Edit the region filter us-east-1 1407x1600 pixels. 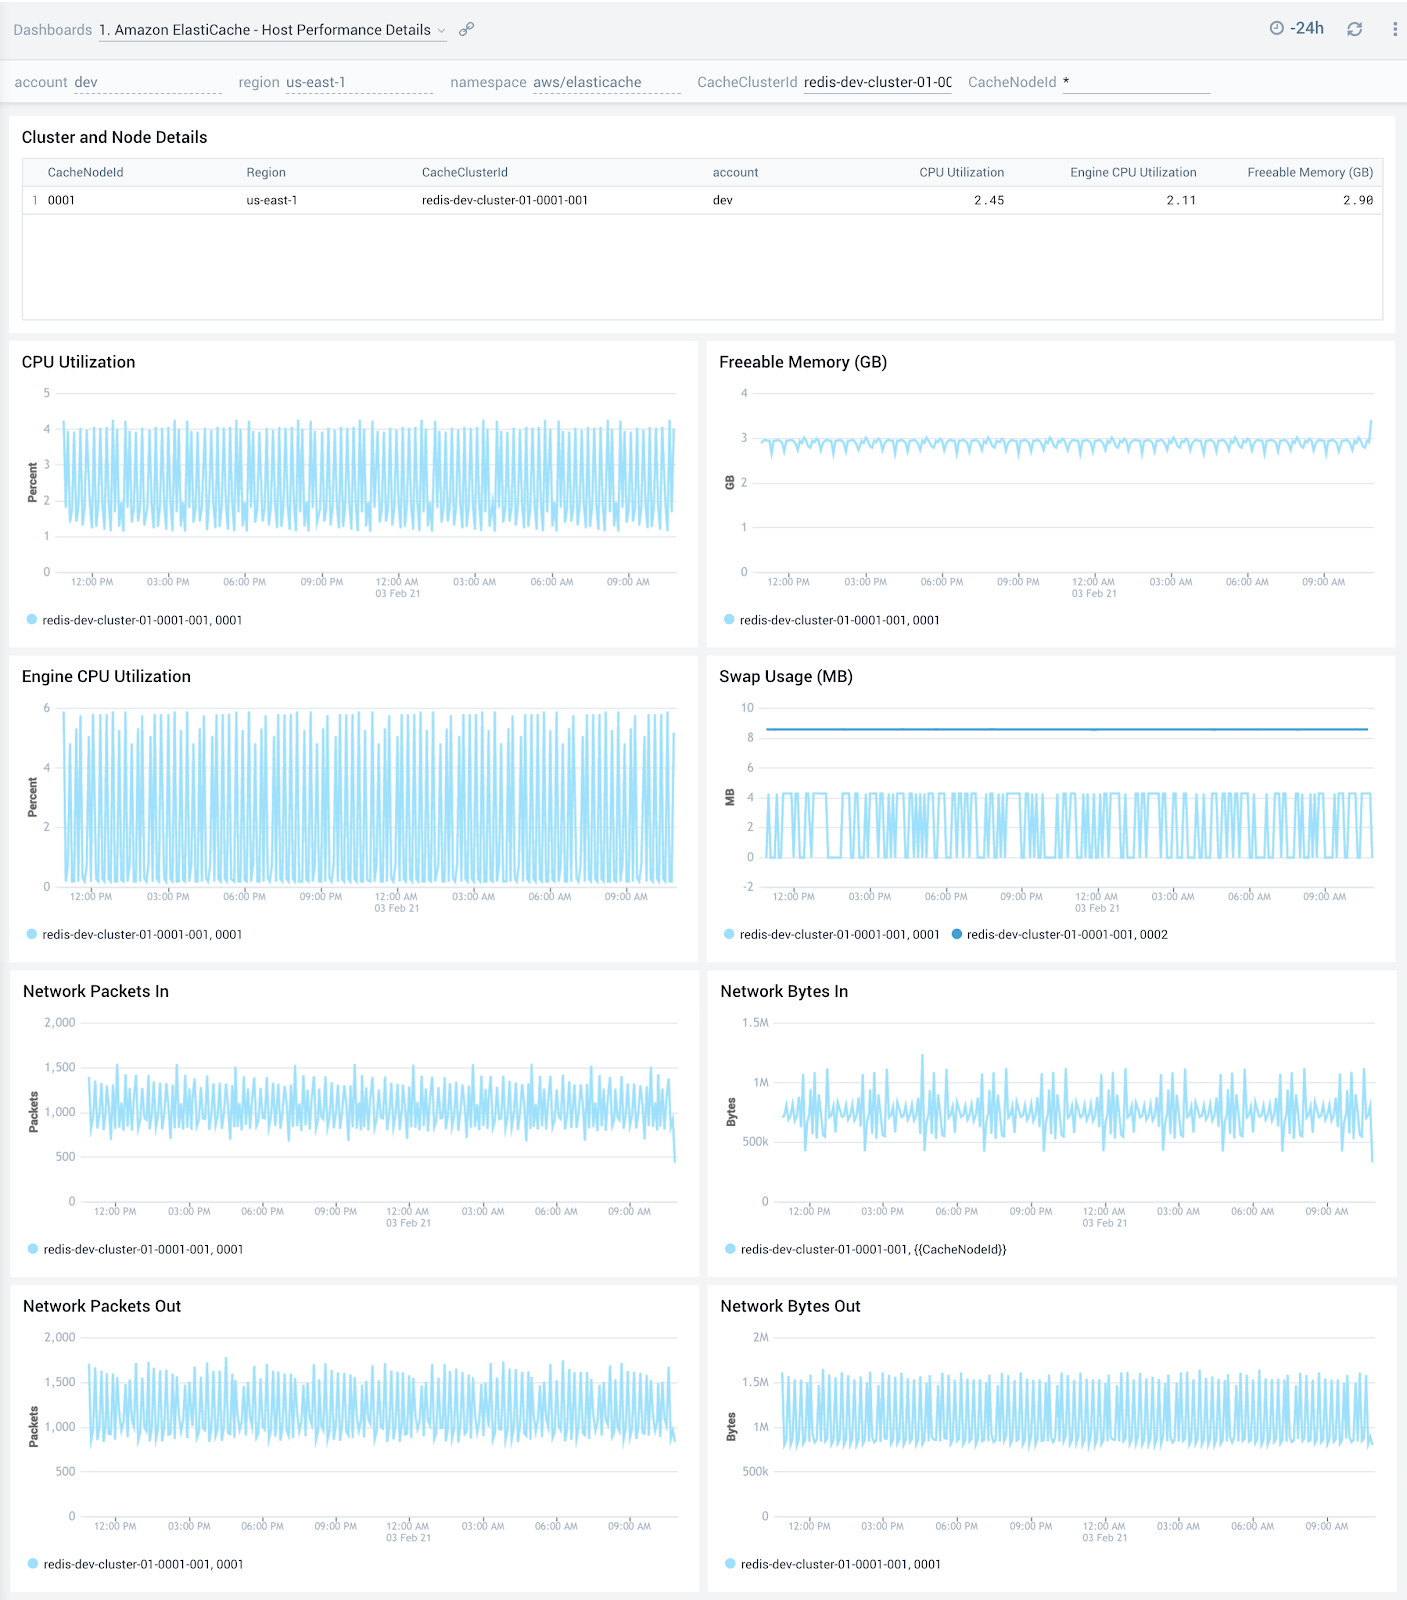coord(358,82)
